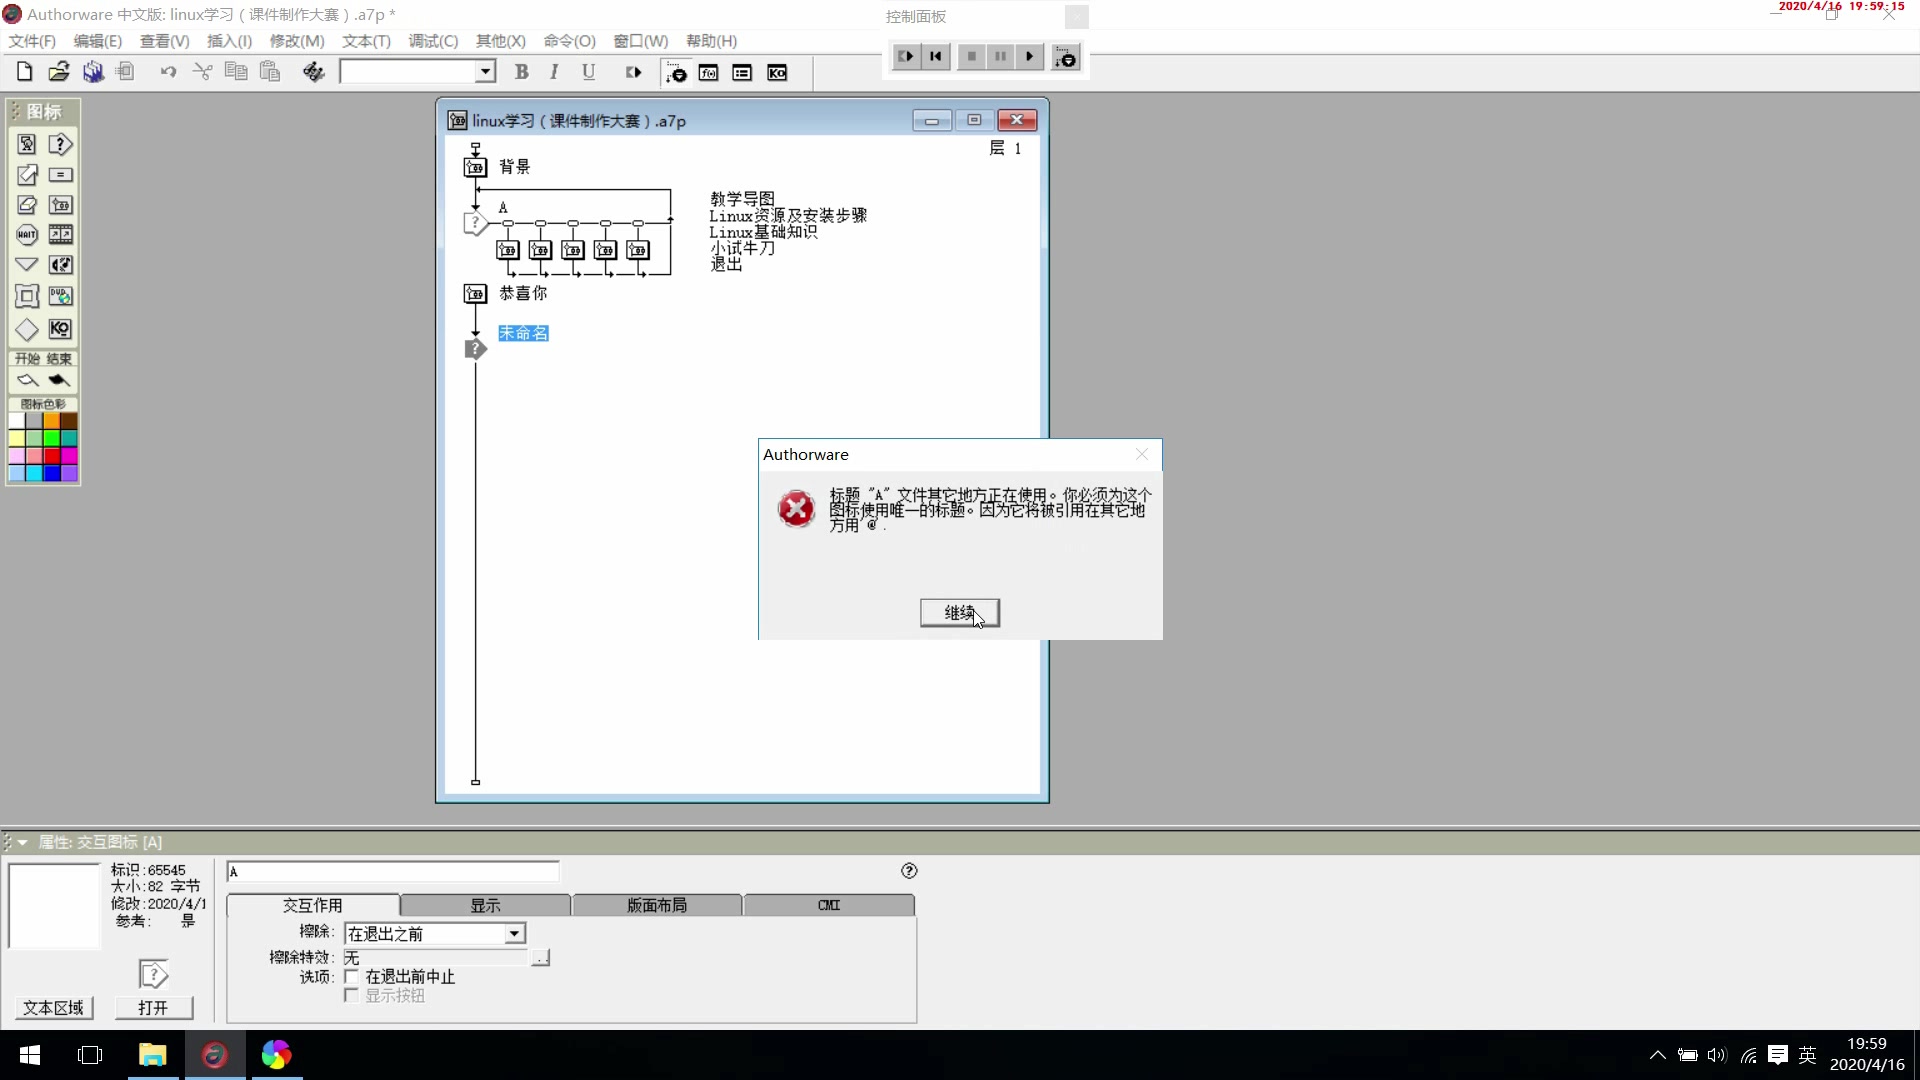Toggle the 在退出前中止 checkbox
The image size is (1920, 1080).
point(351,977)
